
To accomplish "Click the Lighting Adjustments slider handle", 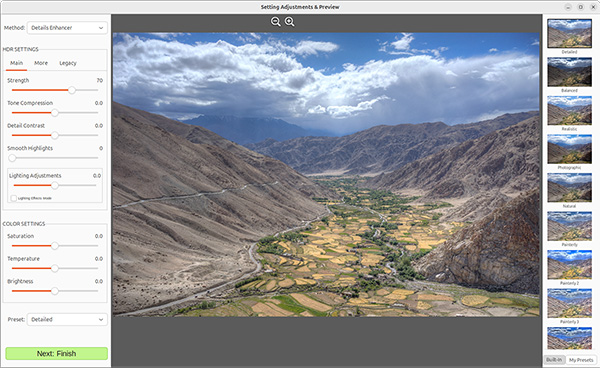I will (x=55, y=186).
